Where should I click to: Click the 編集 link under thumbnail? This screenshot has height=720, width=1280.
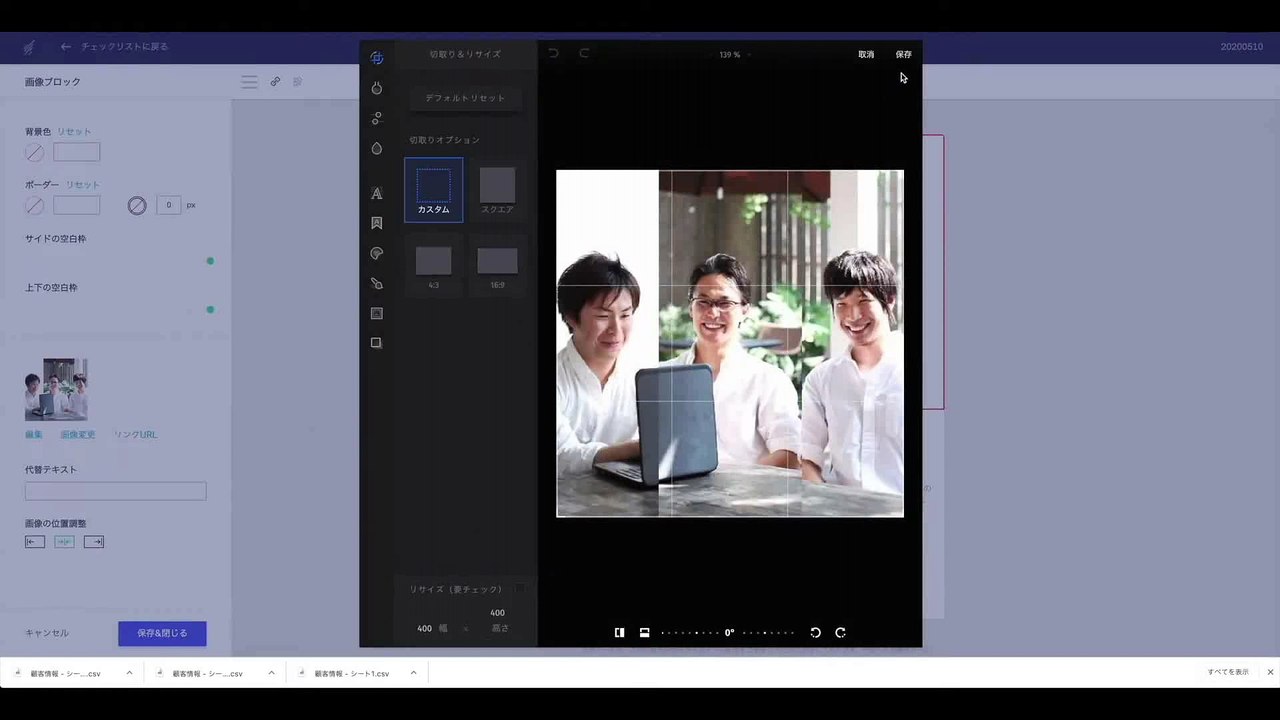[x=34, y=435]
